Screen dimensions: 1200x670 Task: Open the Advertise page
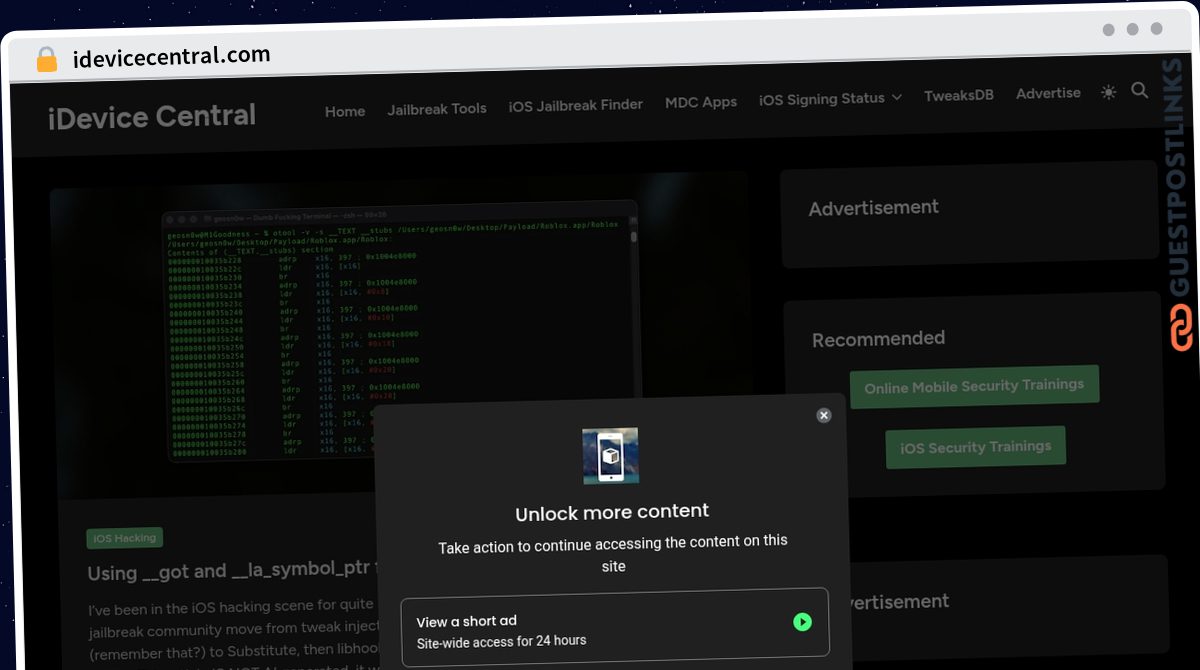pyautogui.click(x=1048, y=93)
